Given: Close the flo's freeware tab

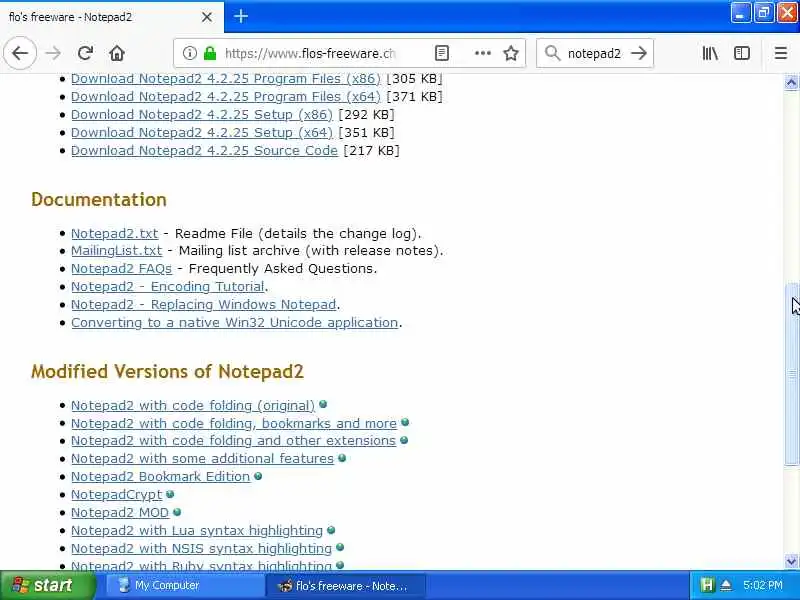Looking at the screenshot, I should coord(207,17).
